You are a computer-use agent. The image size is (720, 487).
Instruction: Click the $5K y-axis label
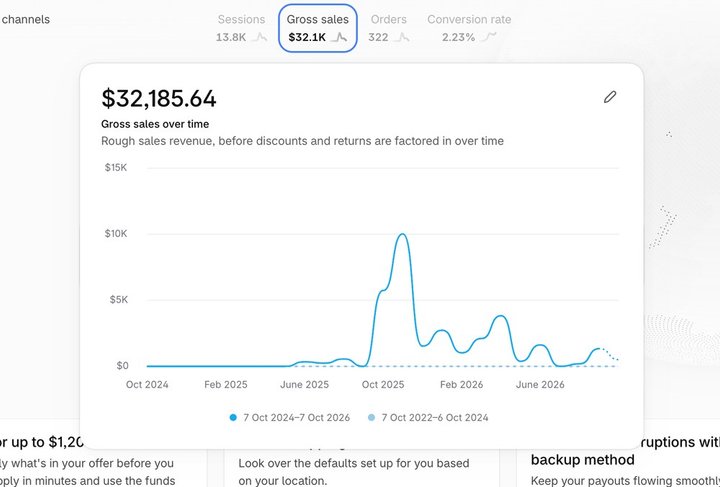click(x=118, y=300)
